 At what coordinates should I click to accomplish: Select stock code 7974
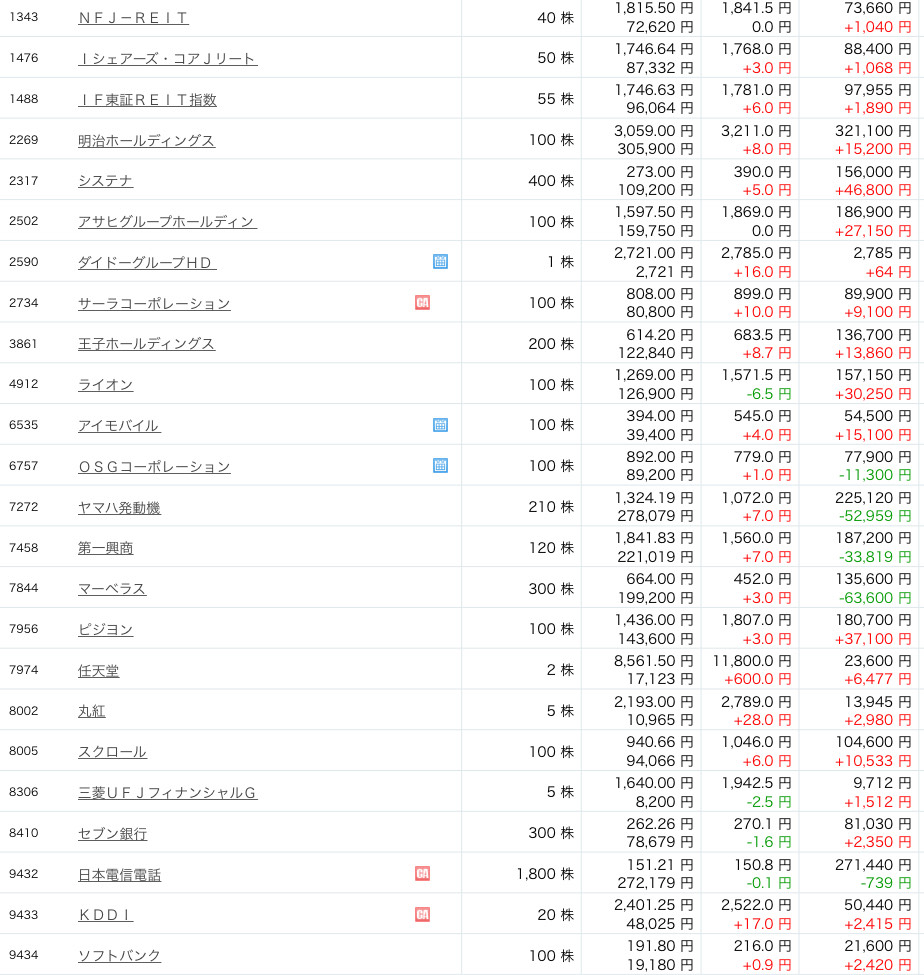(x=24, y=670)
